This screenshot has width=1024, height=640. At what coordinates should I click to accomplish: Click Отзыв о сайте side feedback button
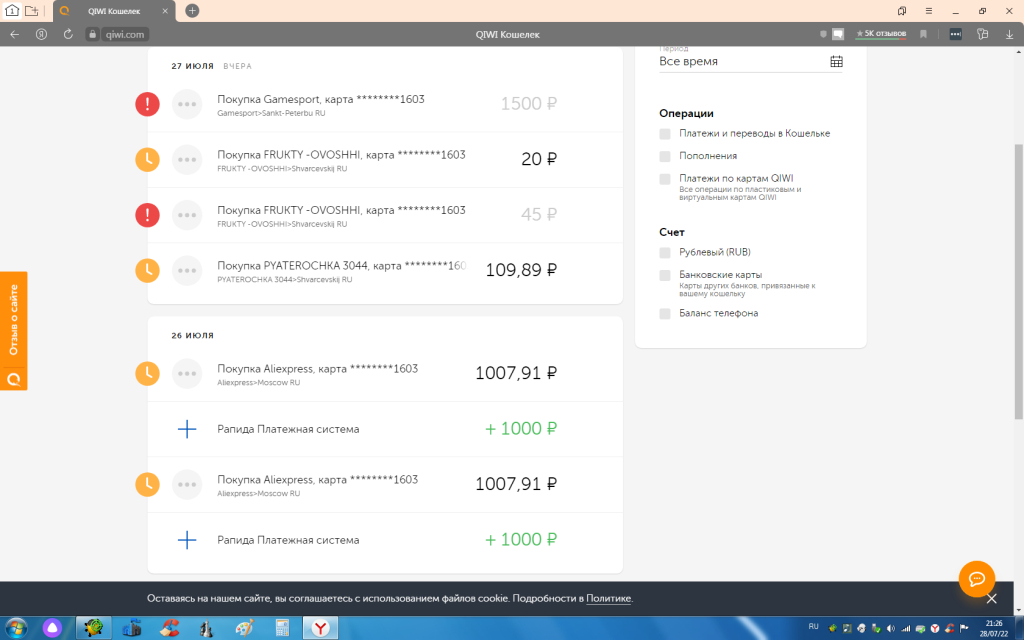coord(14,330)
